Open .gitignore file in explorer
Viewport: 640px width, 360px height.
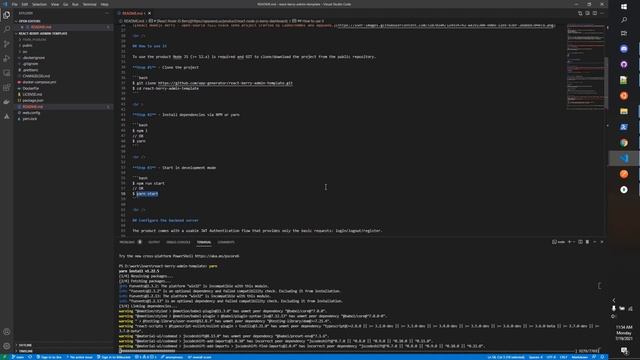tap(30, 64)
